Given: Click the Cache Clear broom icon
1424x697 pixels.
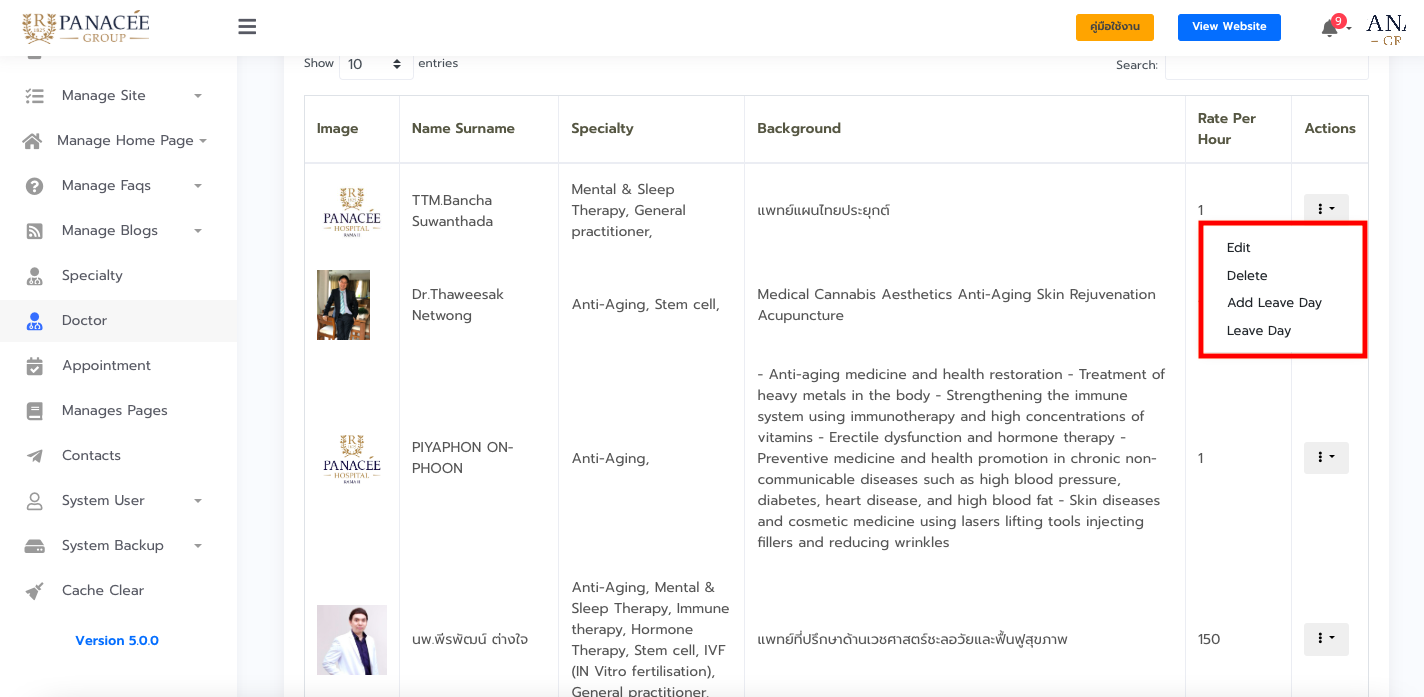Looking at the screenshot, I should [x=34, y=591].
